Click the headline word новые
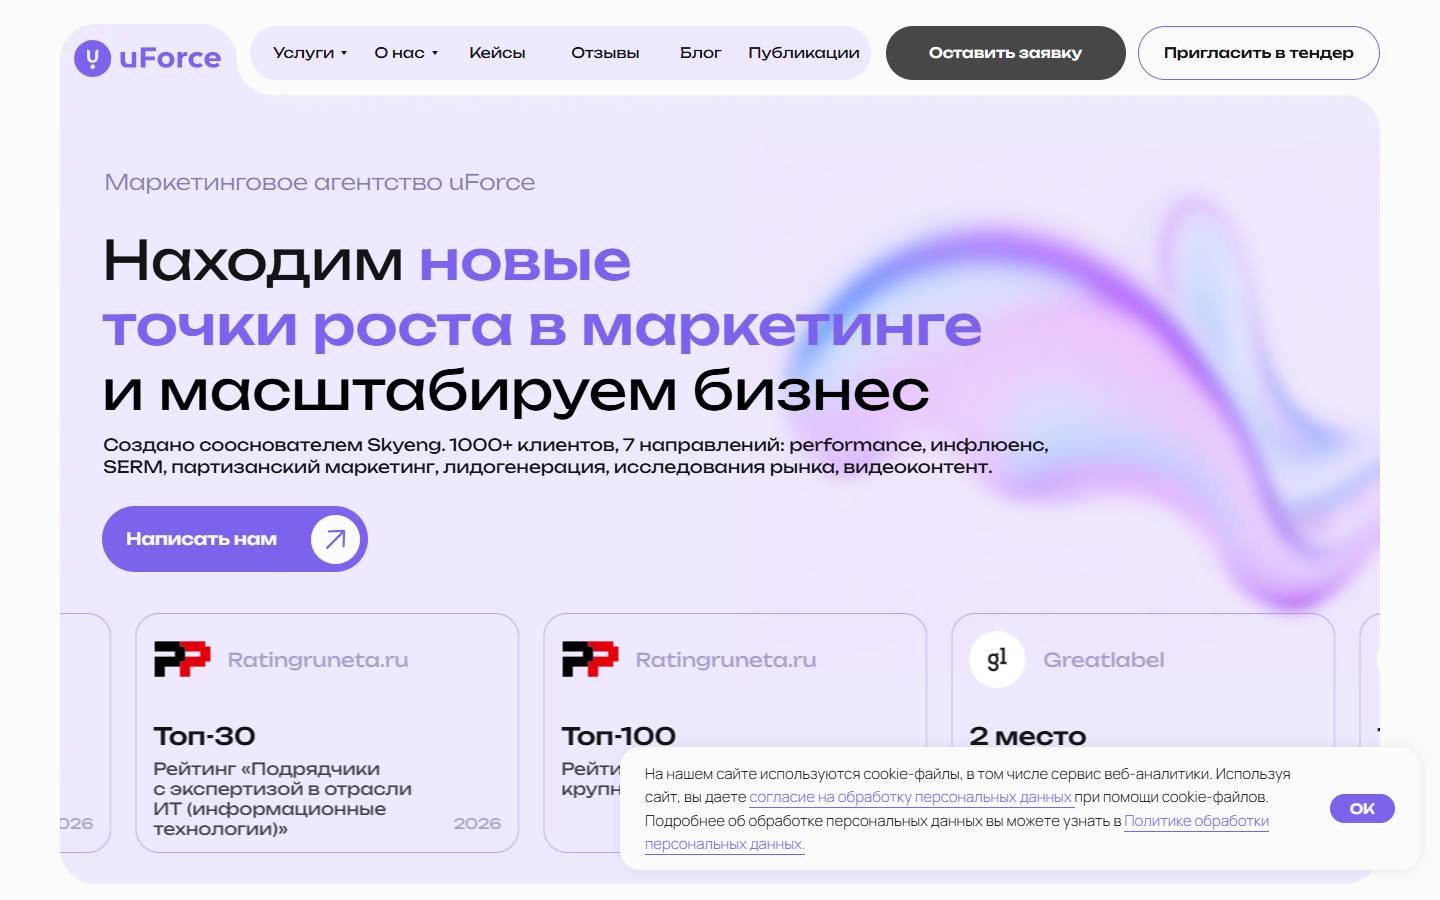1440x900 pixels. click(x=525, y=261)
